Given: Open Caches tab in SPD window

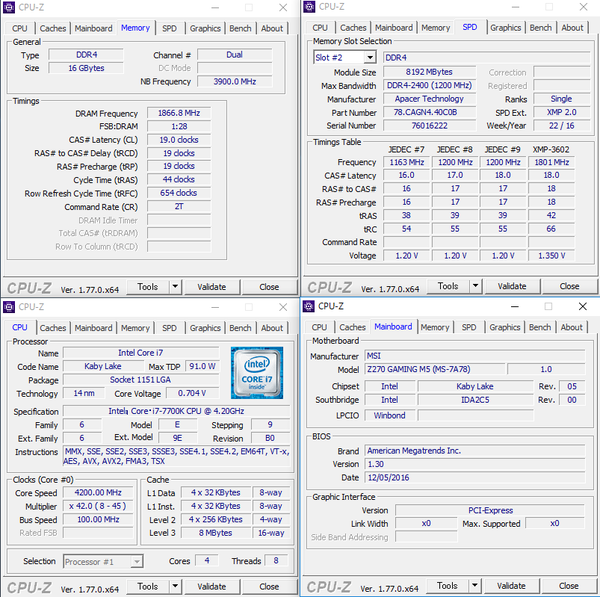Looking at the screenshot, I should [x=353, y=28].
